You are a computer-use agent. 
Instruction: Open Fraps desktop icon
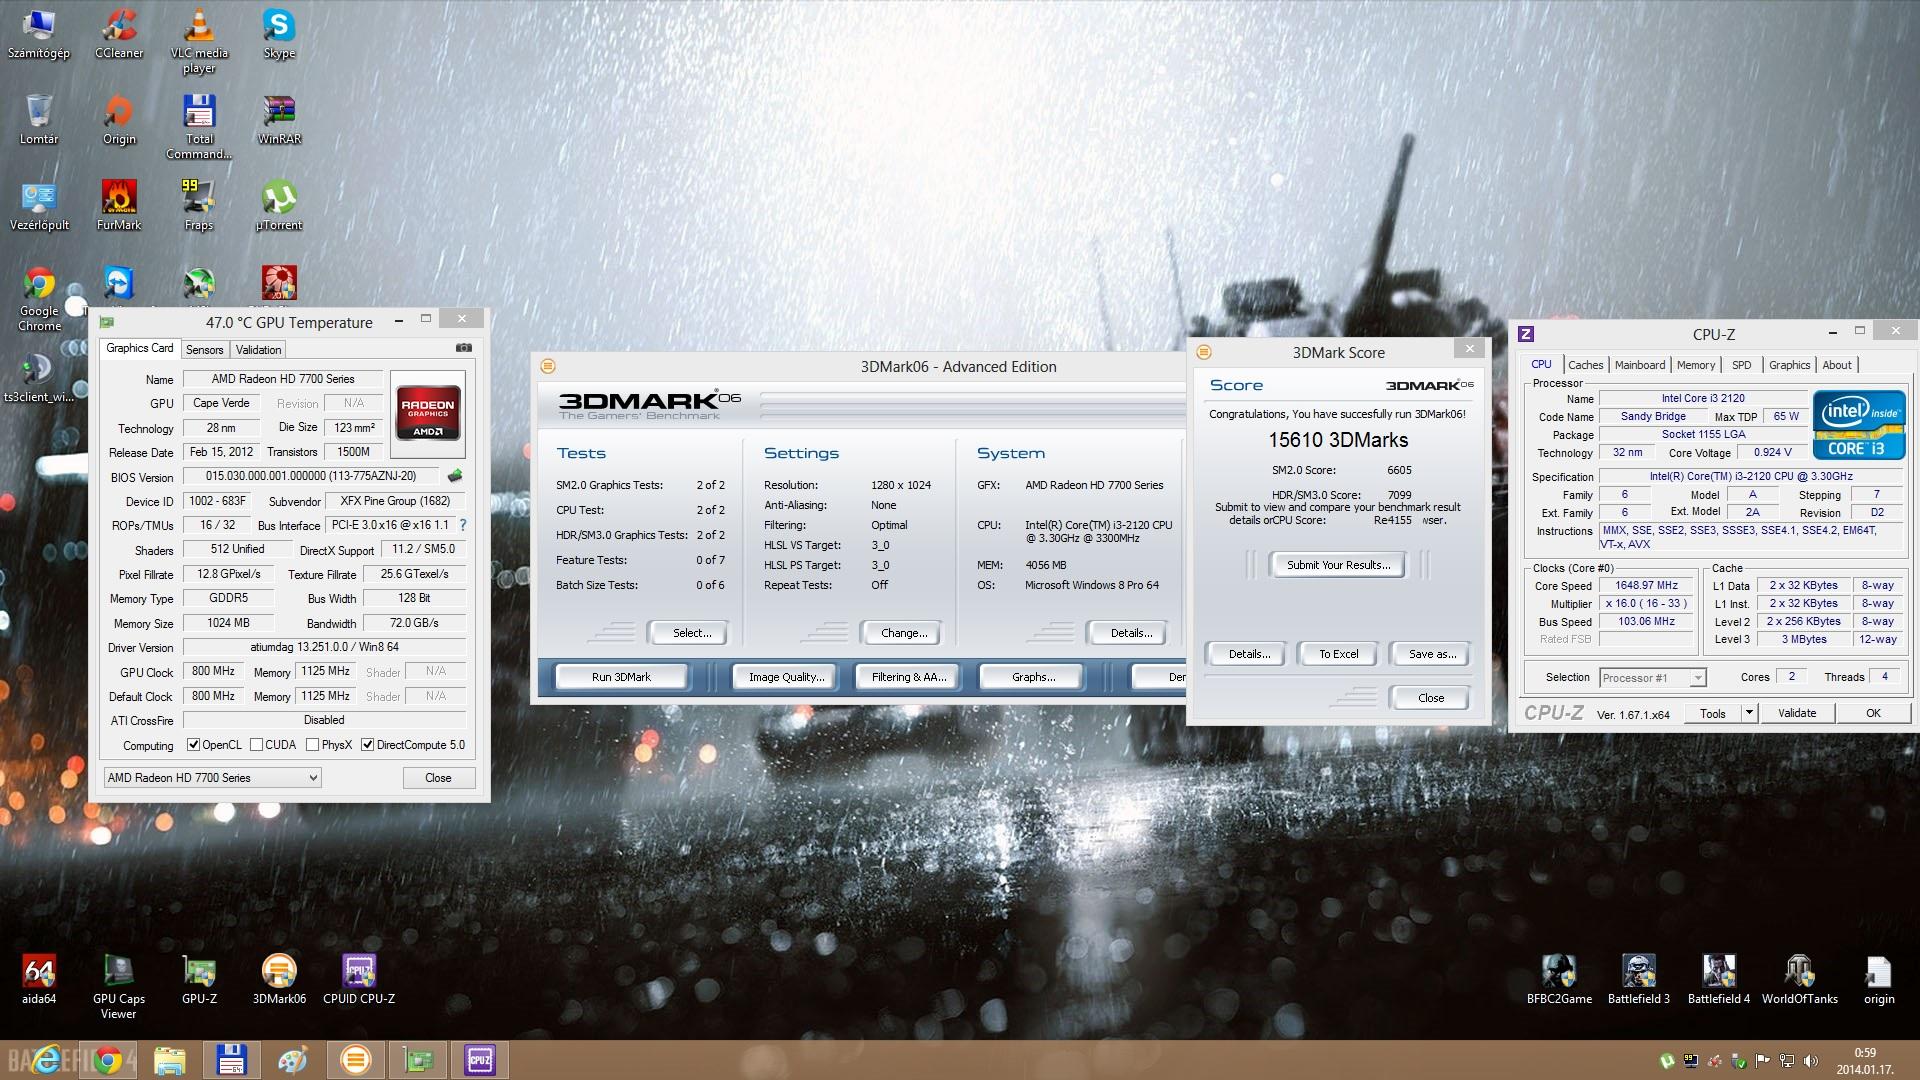tap(199, 205)
